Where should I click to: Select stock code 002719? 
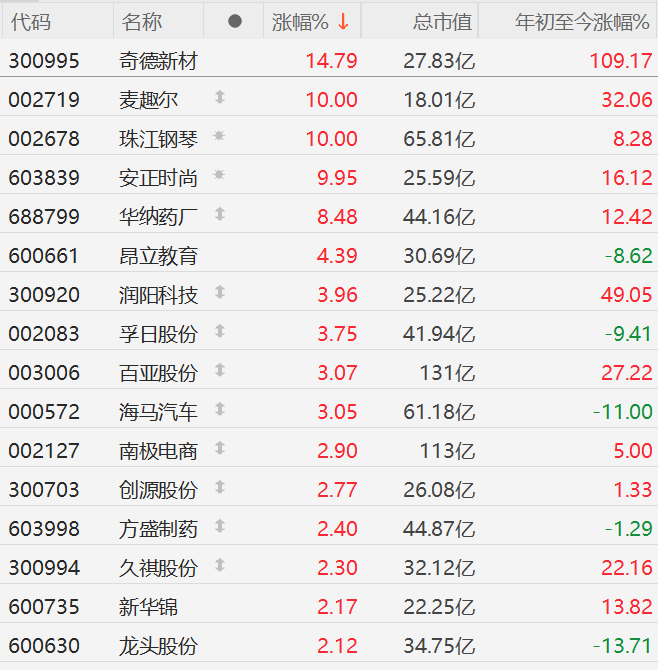[x=44, y=100]
